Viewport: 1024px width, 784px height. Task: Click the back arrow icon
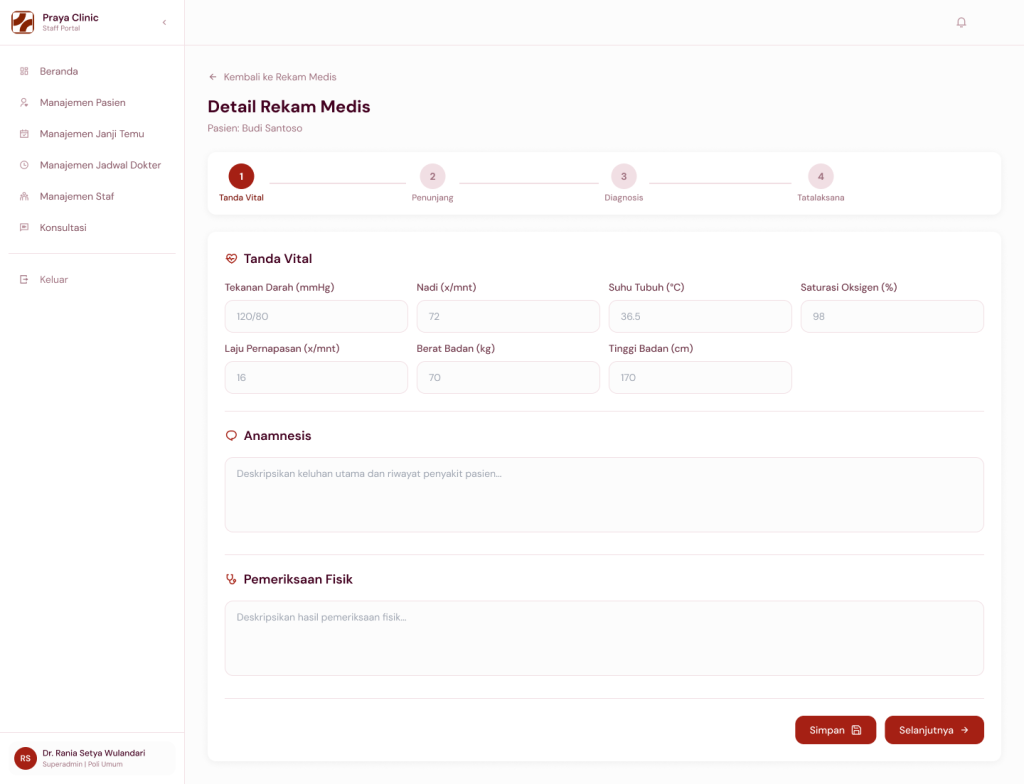click(x=213, y=77)
